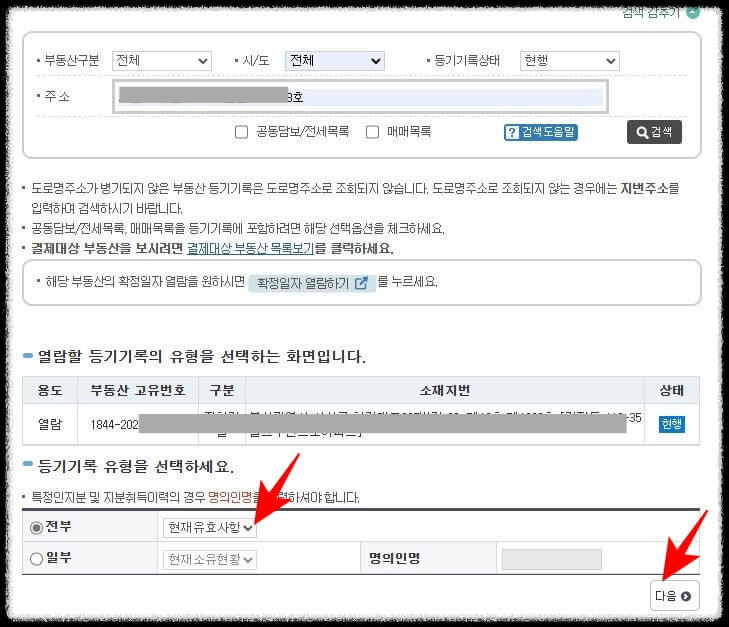Check the 공동담보/전세목록 checkbox
729x627 pixels.
click(x=241, y=132)
